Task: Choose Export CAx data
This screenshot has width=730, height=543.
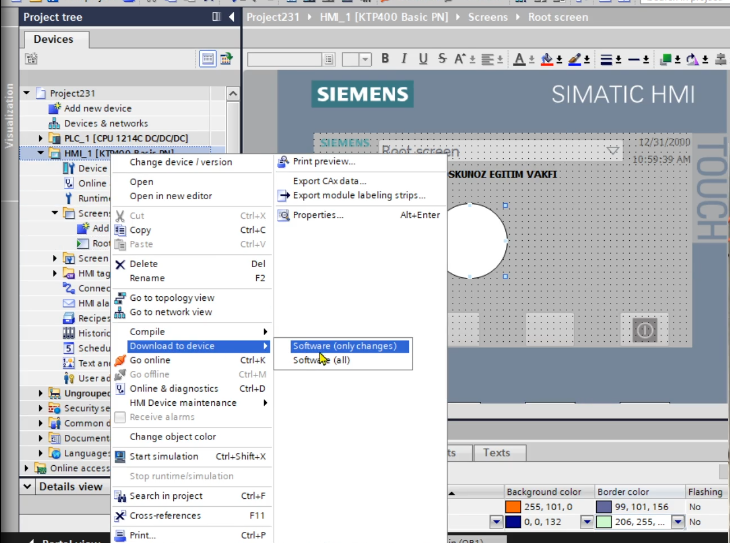Action: click(x=330, y=181)
